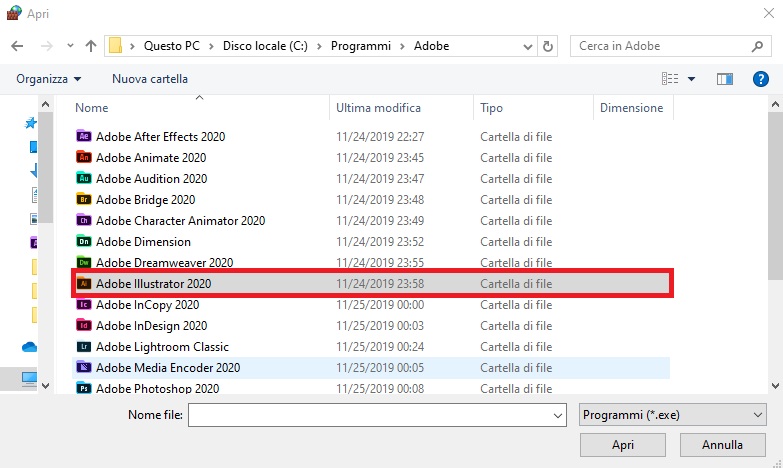Click the folder icon in address bar
This screenshot has height=468, width=783.
click(x=115, y=45)
